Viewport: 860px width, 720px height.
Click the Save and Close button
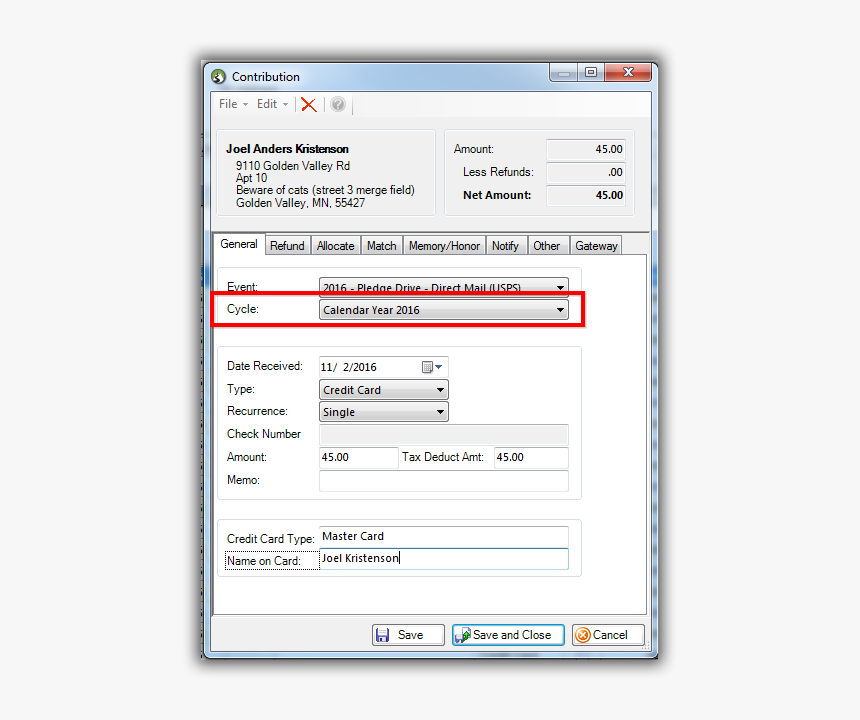508,635
